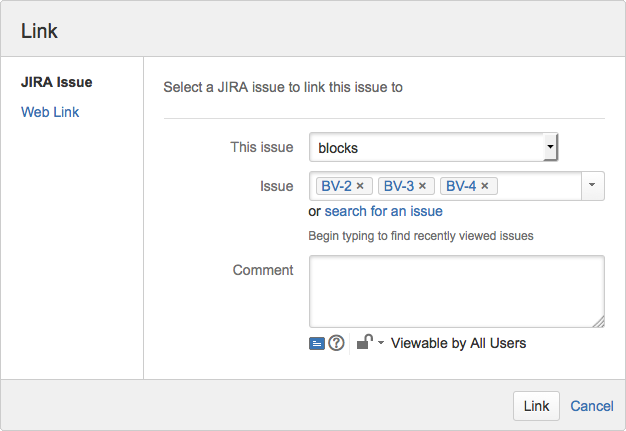This screenshot has width=626, height=431.
Task: Switch to the Web Link tab
Action: pos(50,112)
